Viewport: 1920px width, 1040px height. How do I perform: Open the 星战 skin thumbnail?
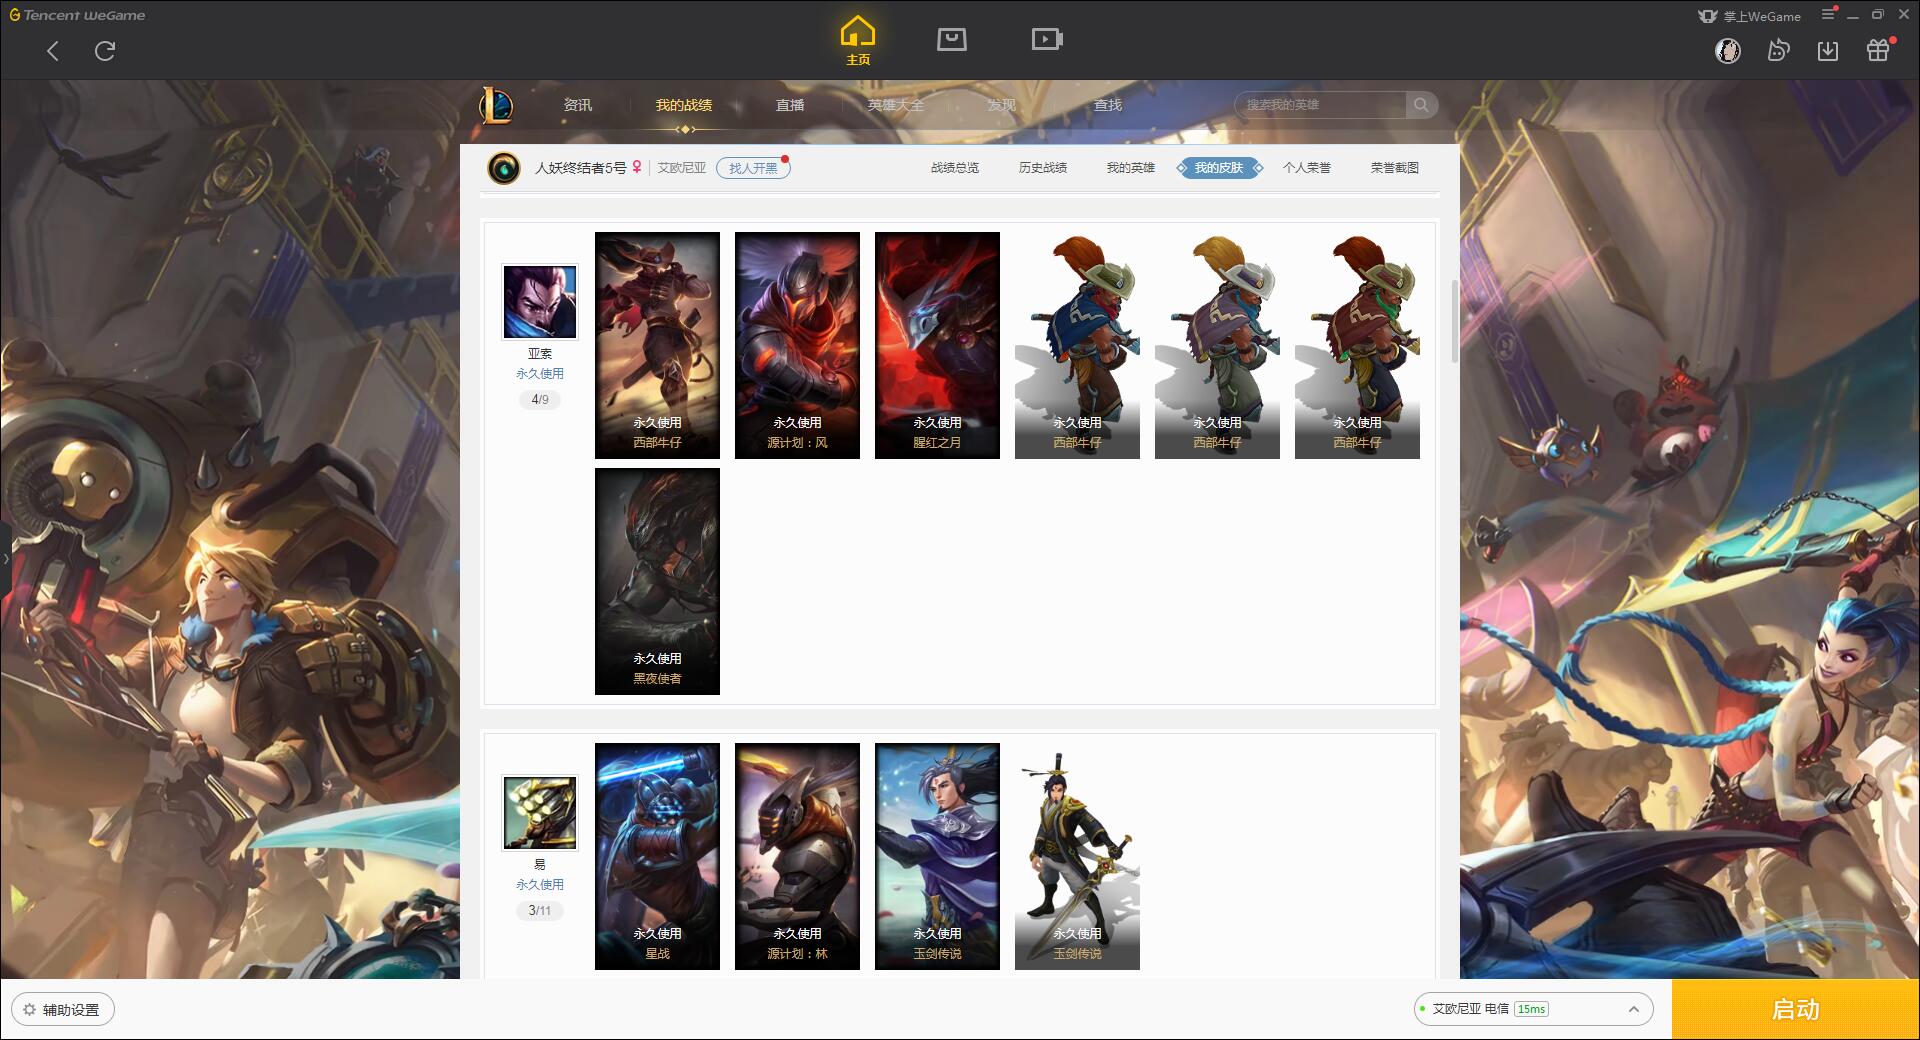pos(657,856)
